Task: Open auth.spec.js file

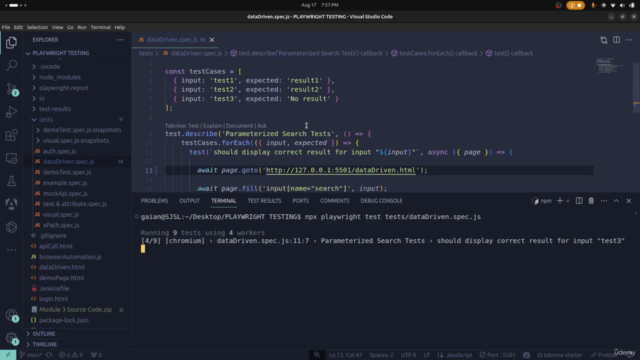Action: [60, 151]
